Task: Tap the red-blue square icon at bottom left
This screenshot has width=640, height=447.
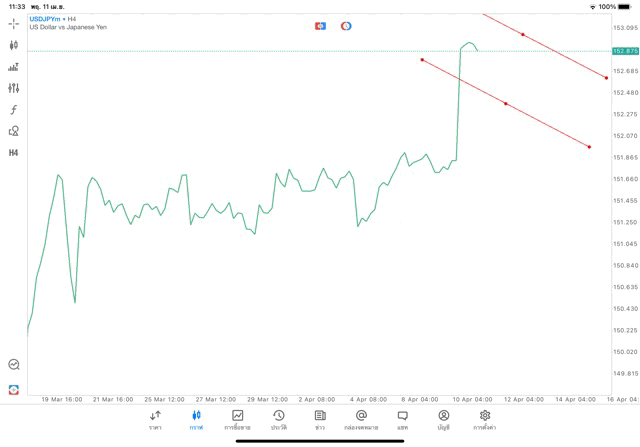Action: [x=13, y=389]
